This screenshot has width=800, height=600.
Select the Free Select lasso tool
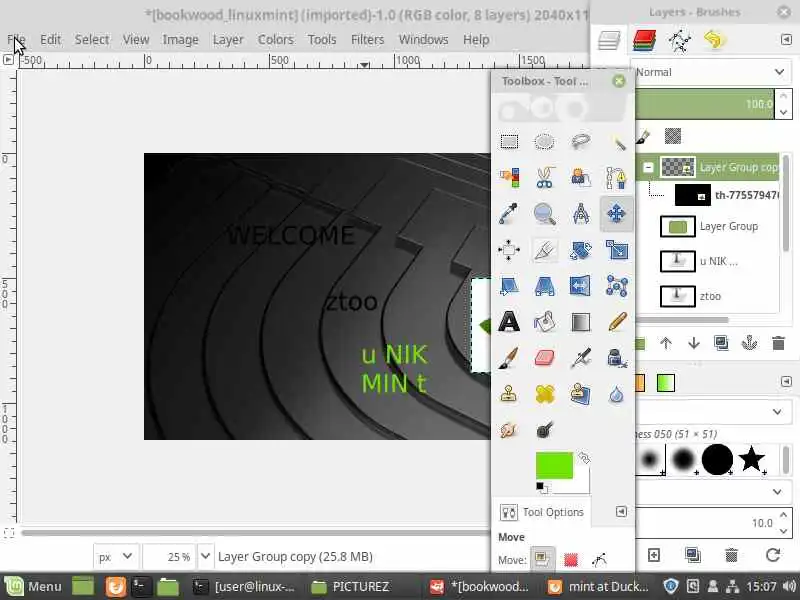pos(581,141)
